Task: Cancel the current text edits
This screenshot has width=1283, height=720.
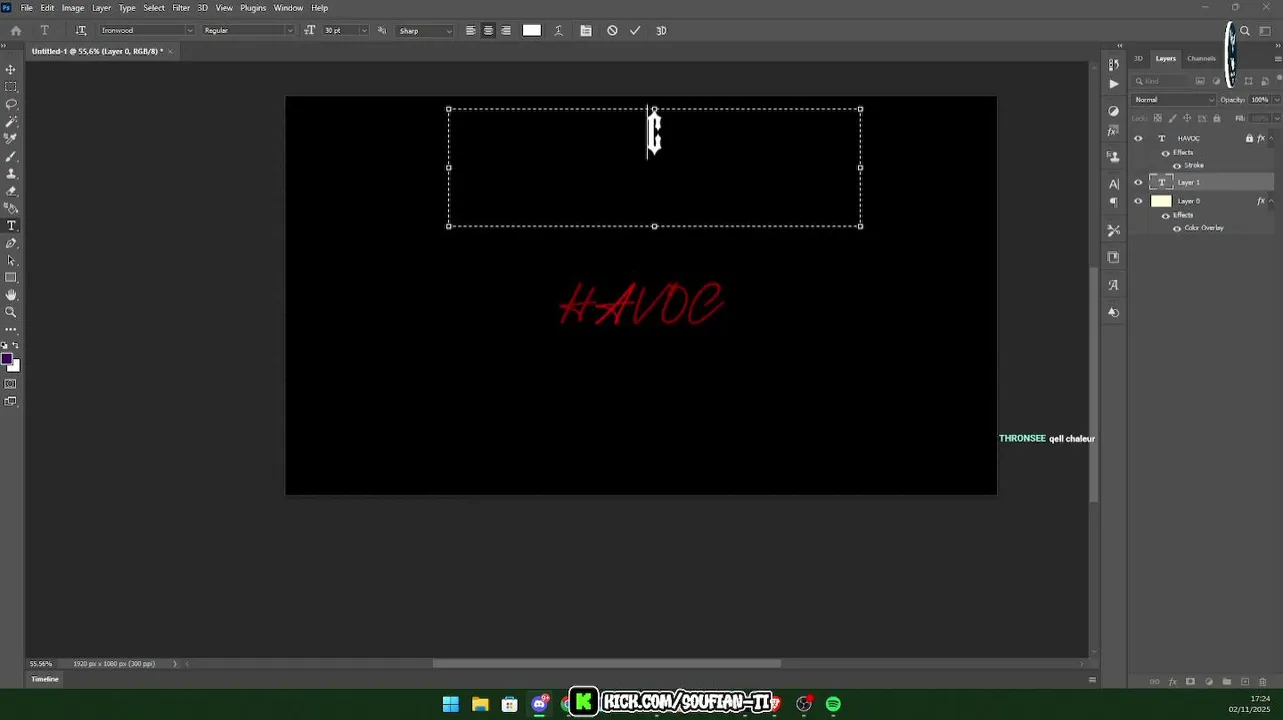Action: click(612, 31)
